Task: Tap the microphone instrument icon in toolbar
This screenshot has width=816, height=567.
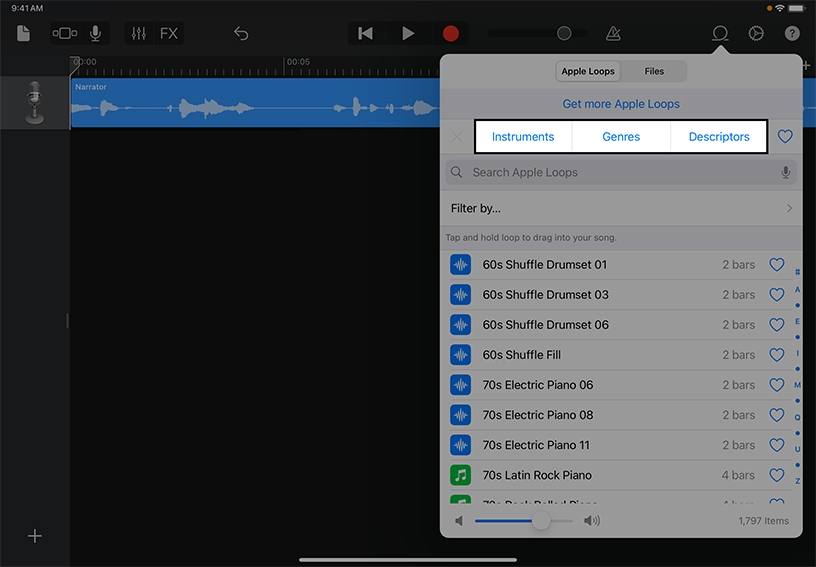Action: pos(96,33)
